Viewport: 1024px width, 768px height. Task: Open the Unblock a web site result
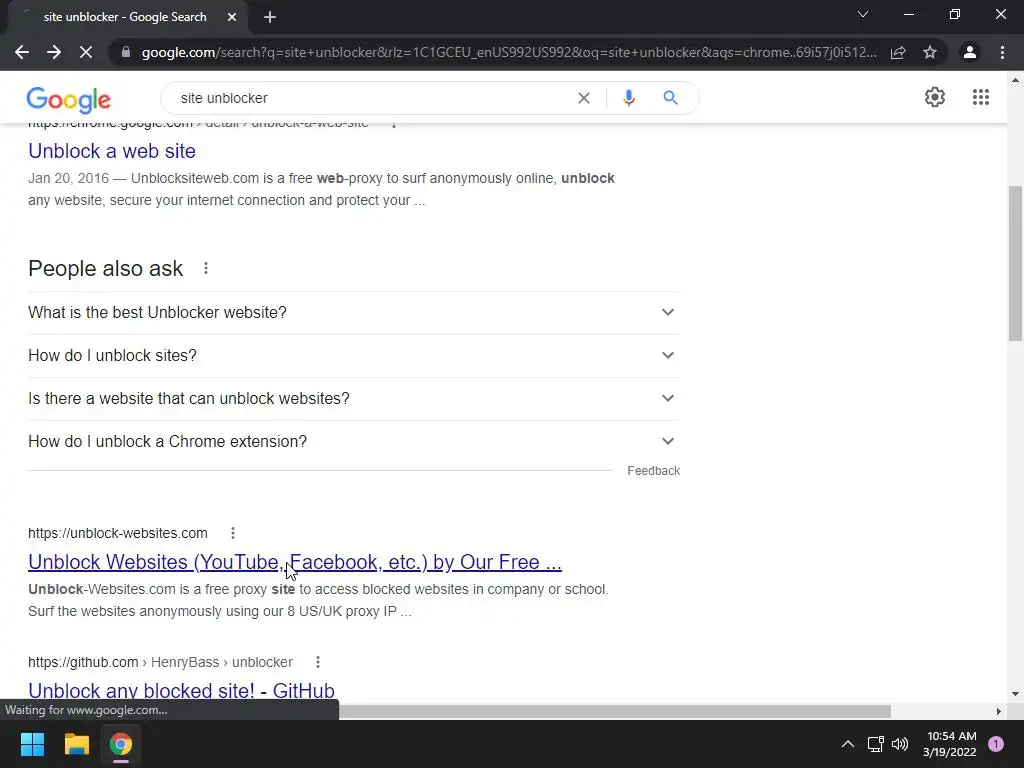(112, 151)
